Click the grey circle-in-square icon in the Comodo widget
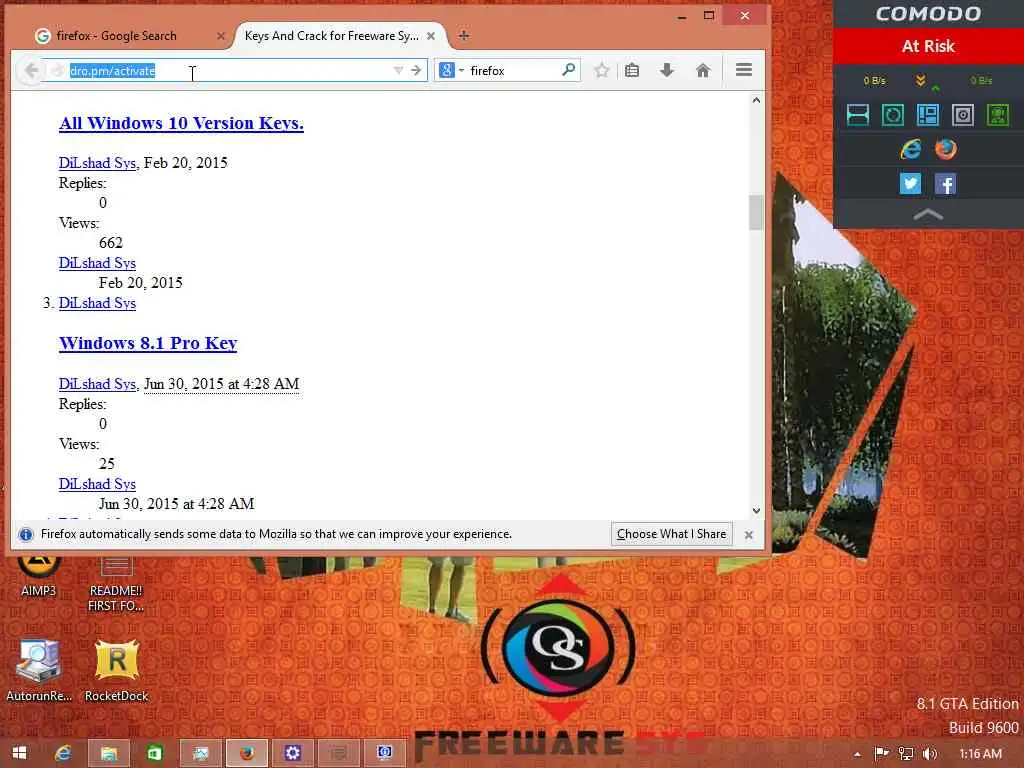Image resolution: width=1024 pixels, height=768 pixels. [963, 115]
